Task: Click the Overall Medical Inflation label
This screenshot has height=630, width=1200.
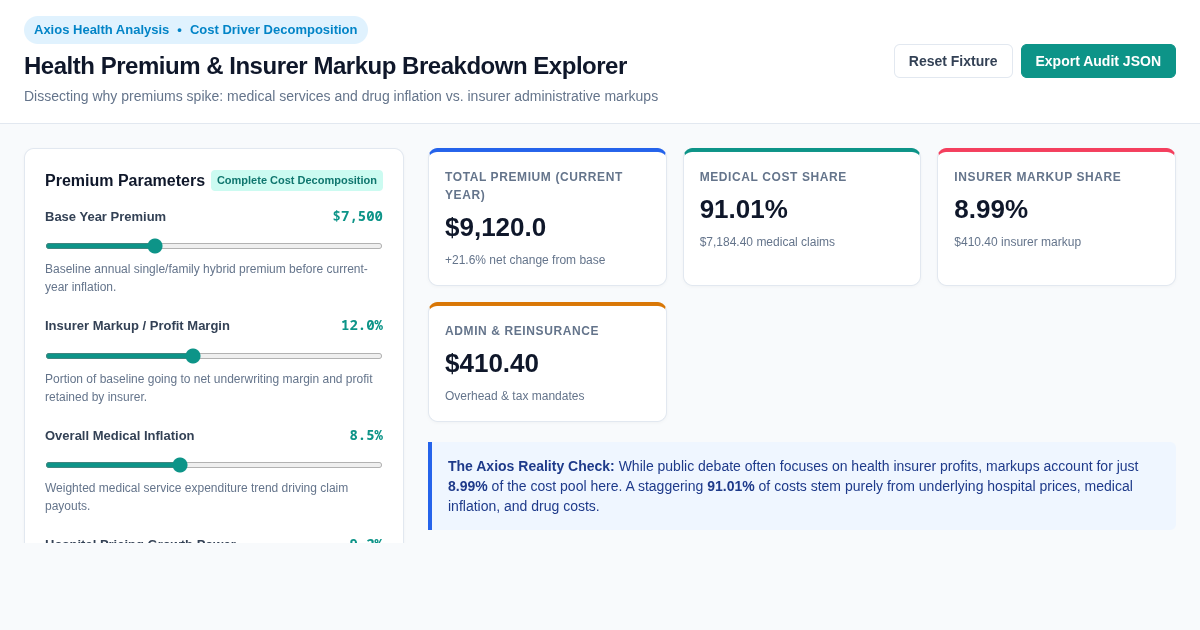Action: tap(120, 435)
